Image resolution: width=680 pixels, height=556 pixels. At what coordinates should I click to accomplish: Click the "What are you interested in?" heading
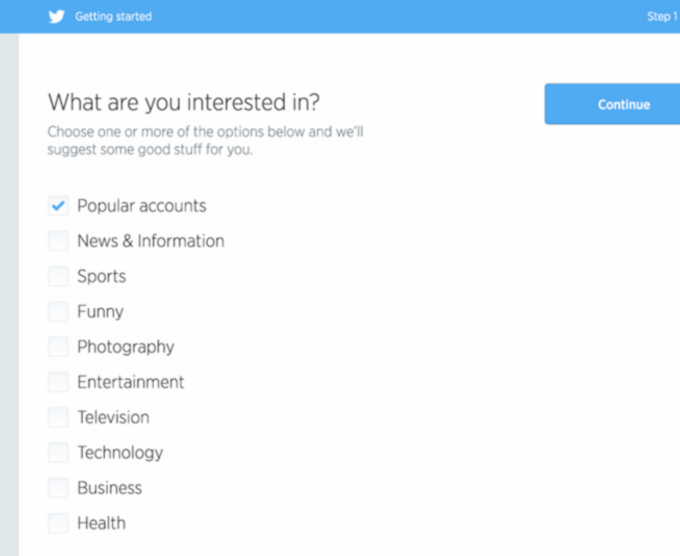pos(190,102)
